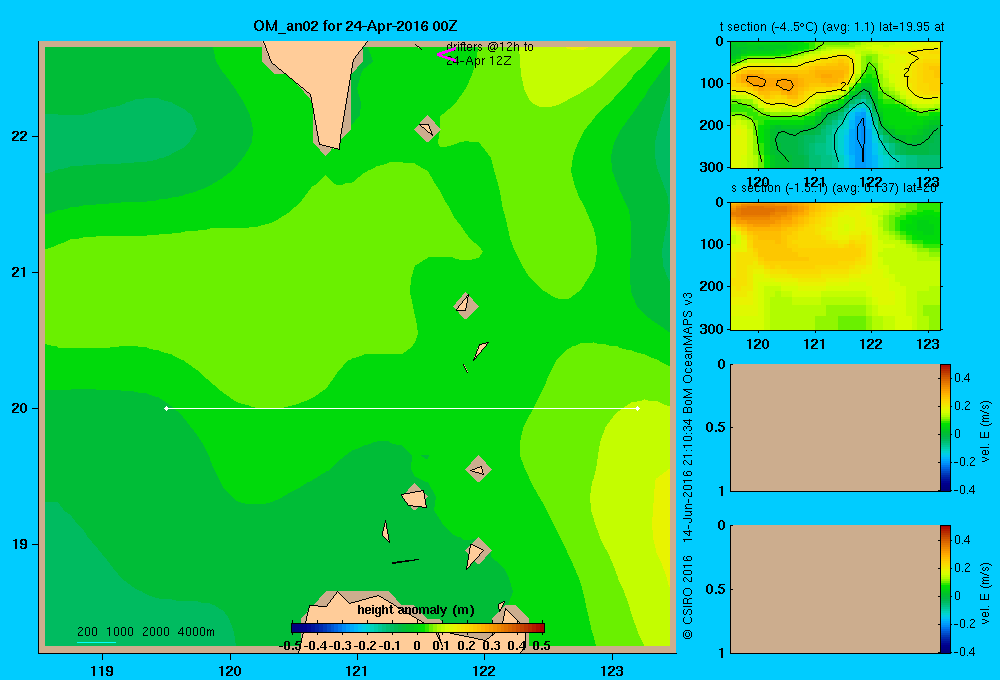1000x680 pixels.
Task: Click the longitude 123 axis label under the main map
Action: click(x=612, y=670)
